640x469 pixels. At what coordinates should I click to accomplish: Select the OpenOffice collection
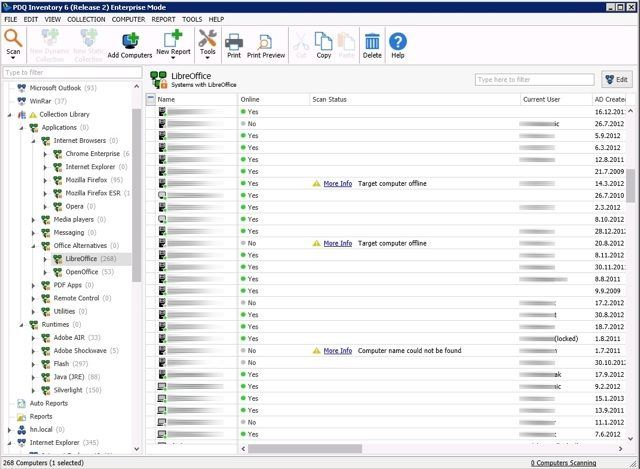click(x=83, y=271)
